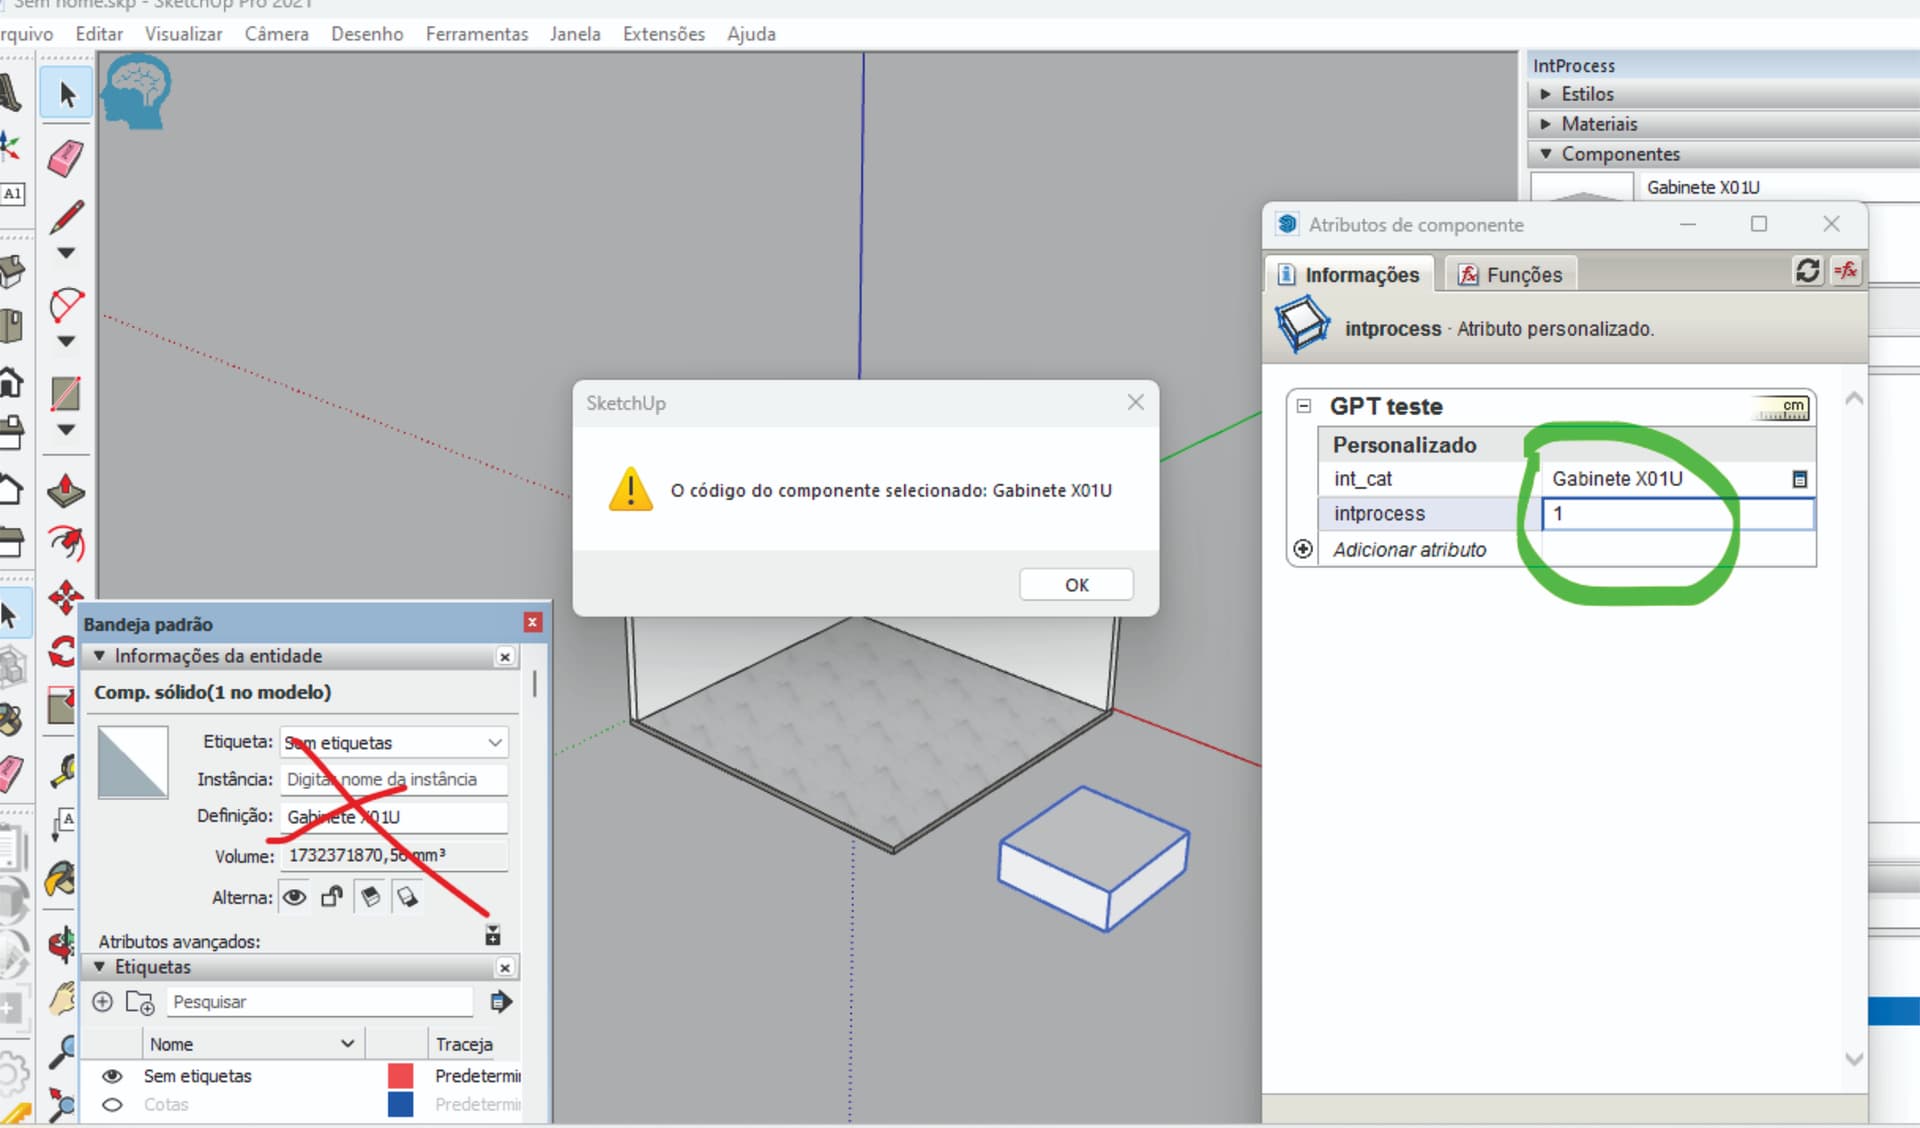
Task: Open the Etiqueta dropdown
Action: tap(494, 742)
